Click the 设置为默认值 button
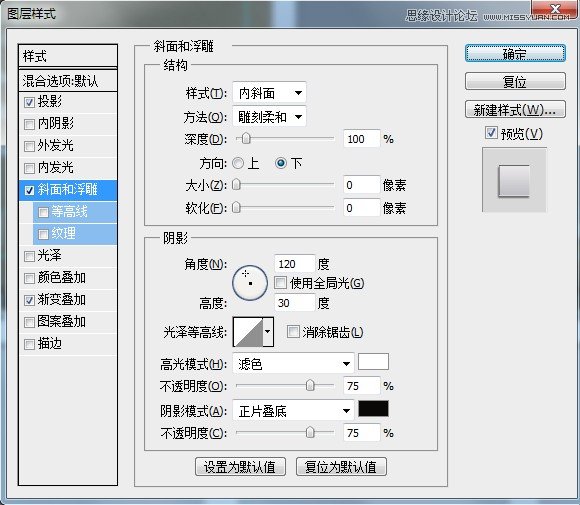 (240, 467)
